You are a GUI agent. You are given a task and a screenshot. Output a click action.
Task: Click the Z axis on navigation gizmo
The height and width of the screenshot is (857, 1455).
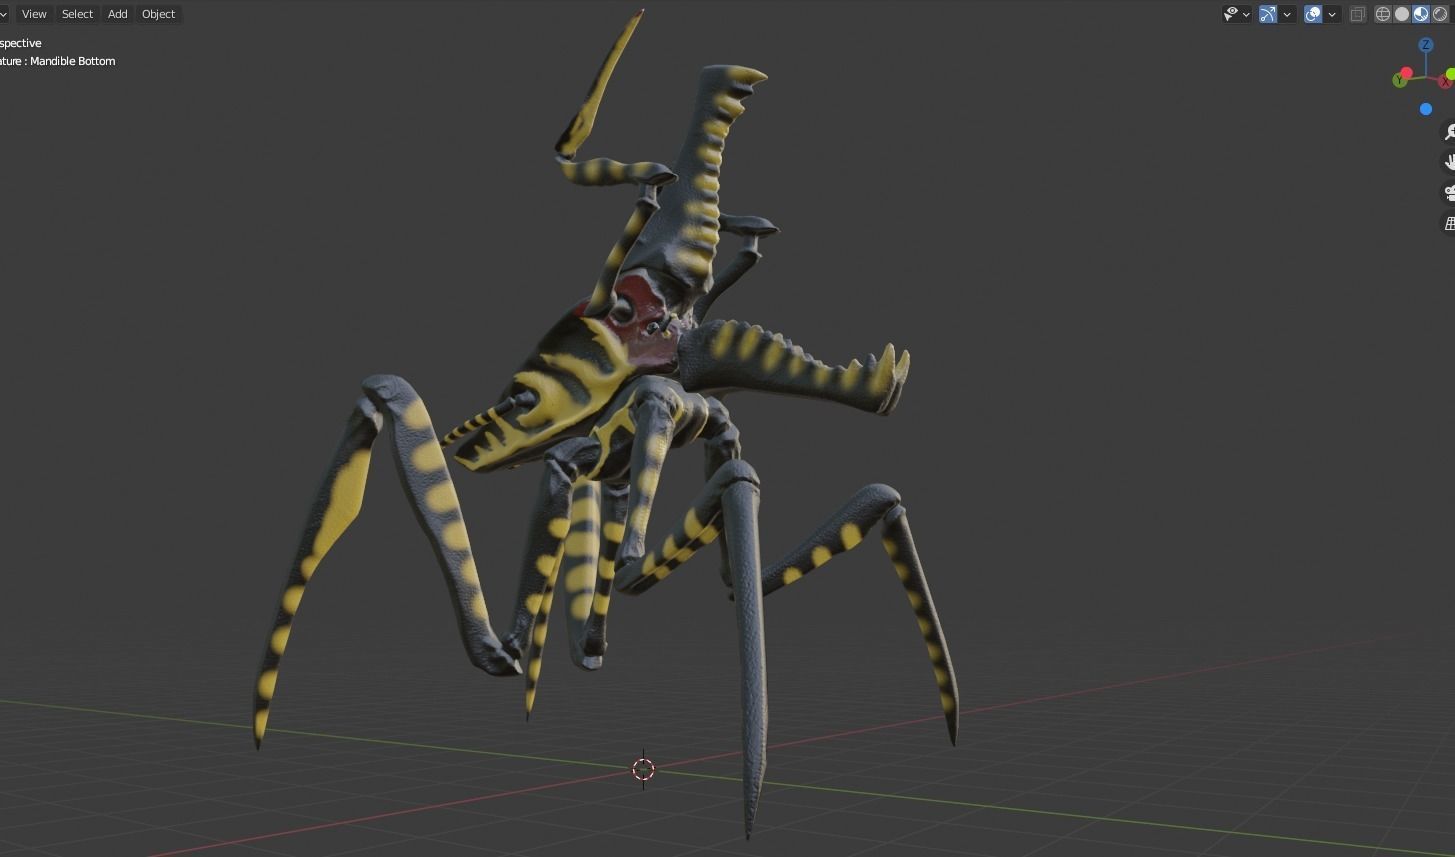[x=1426, y=45]
